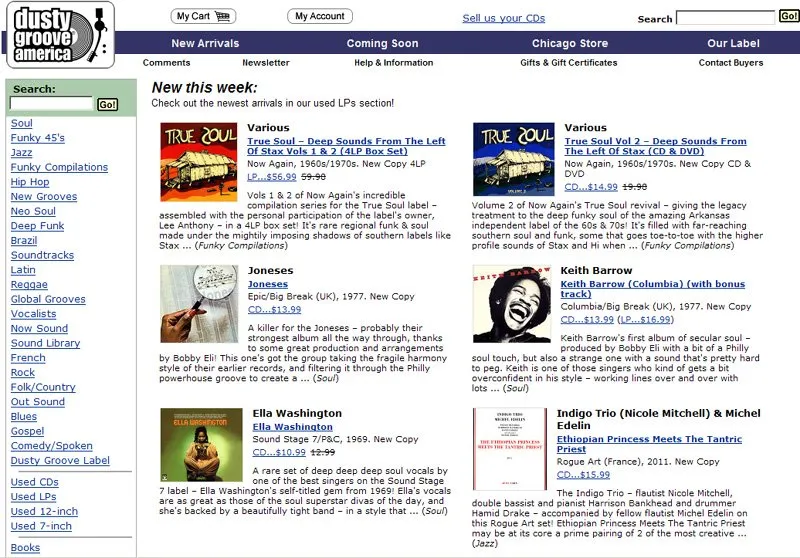800x558 pixels.
Task: Open Comedy/Spoken category
Action: (52, 446)
